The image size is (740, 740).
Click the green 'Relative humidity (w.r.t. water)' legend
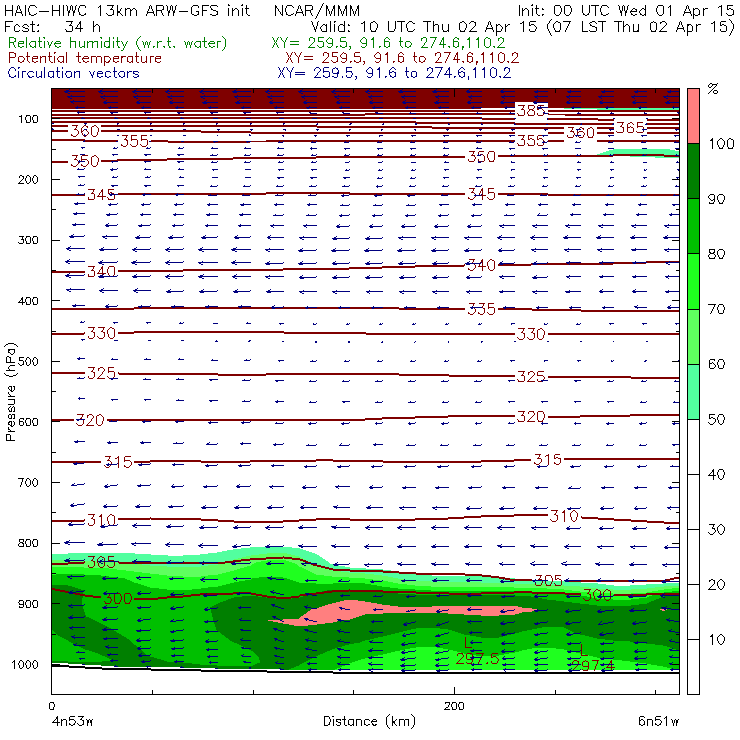pyautogui.click(x=118, y=43)
